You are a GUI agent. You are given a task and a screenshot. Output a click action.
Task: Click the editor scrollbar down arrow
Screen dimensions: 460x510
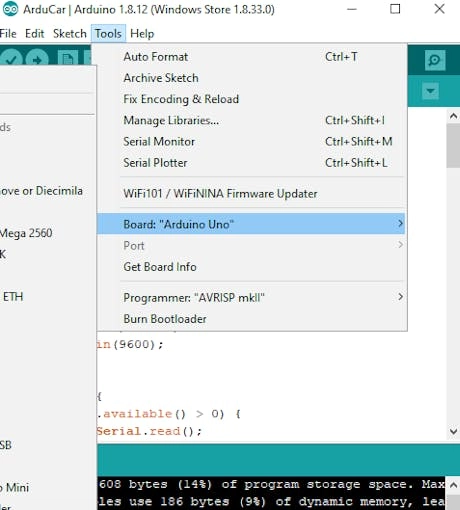[x=453, y=431]
